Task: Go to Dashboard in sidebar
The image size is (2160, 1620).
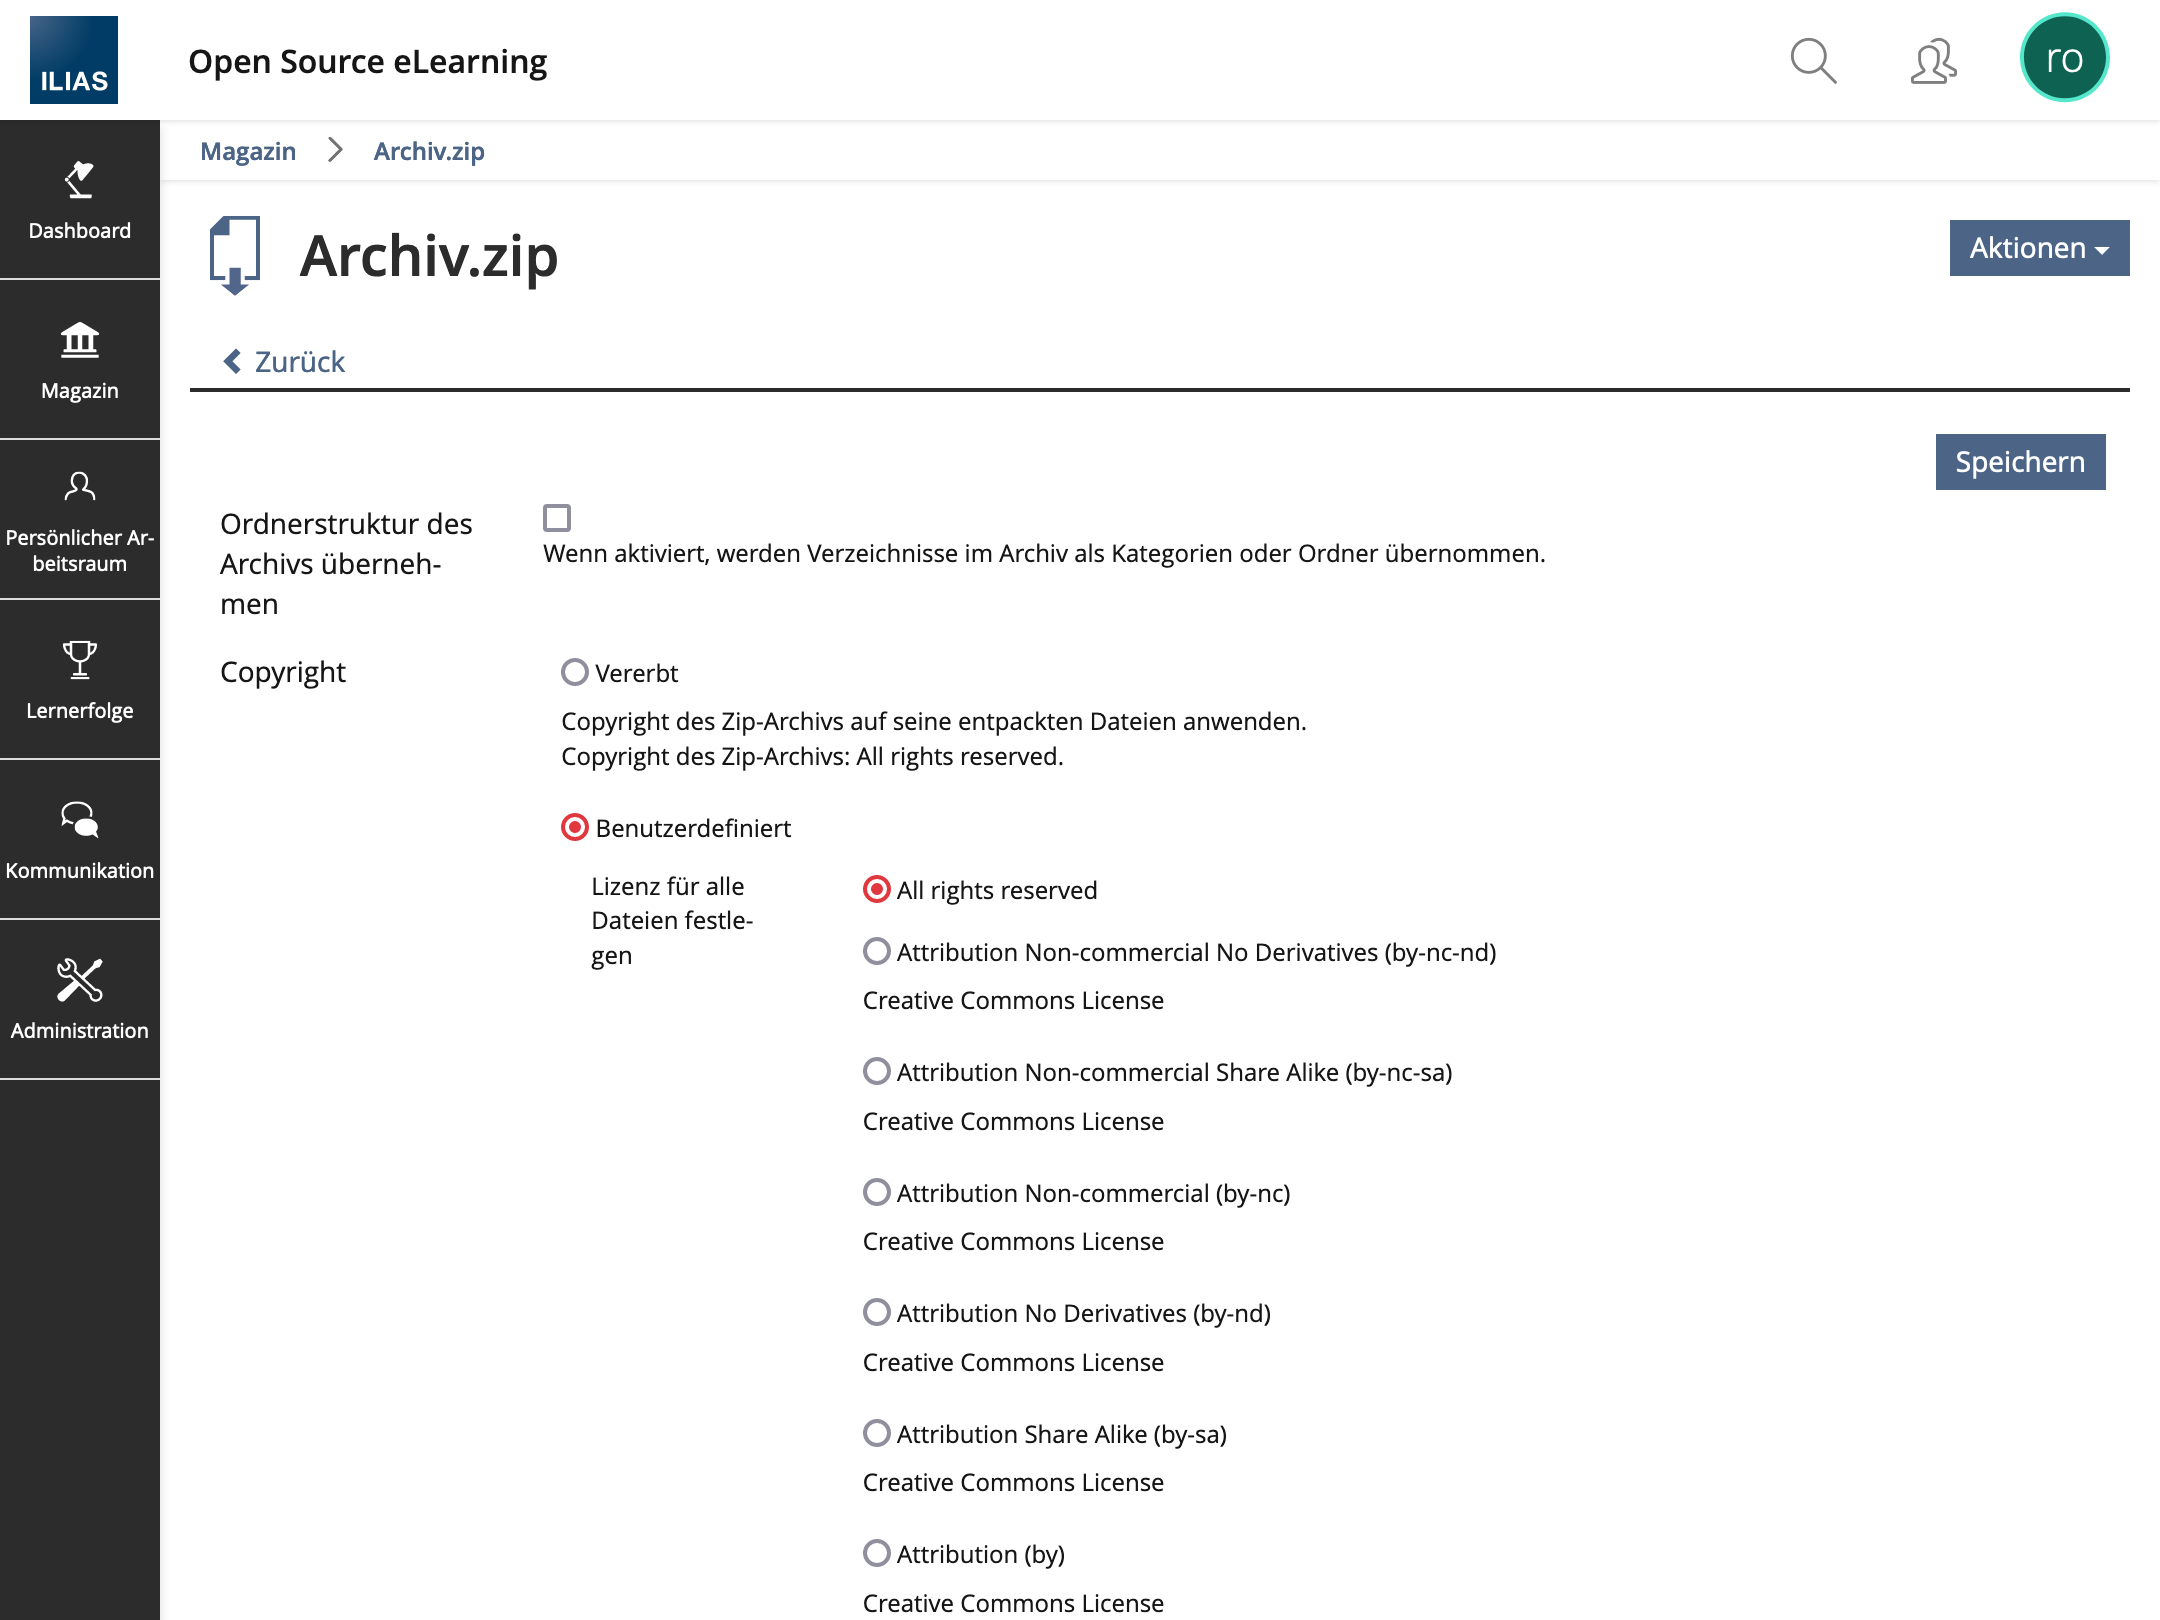Action: point(80,200)
